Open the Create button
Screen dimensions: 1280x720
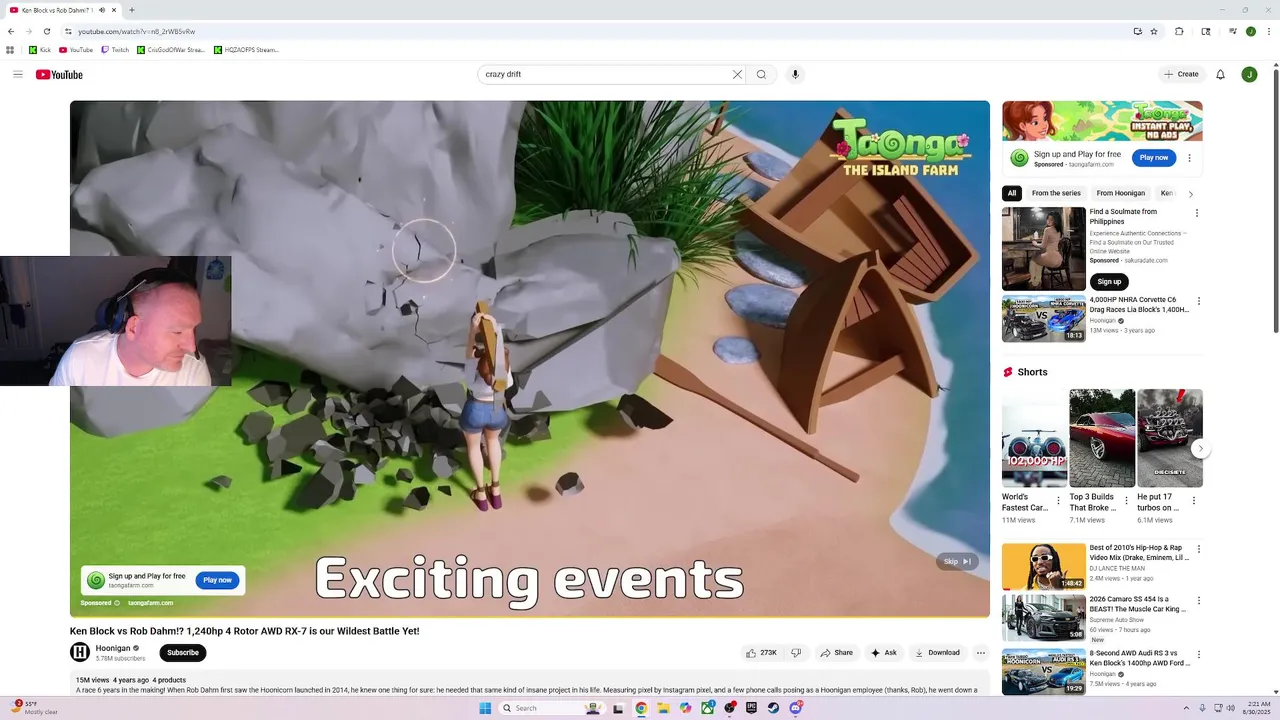(x=1181, y=74)
